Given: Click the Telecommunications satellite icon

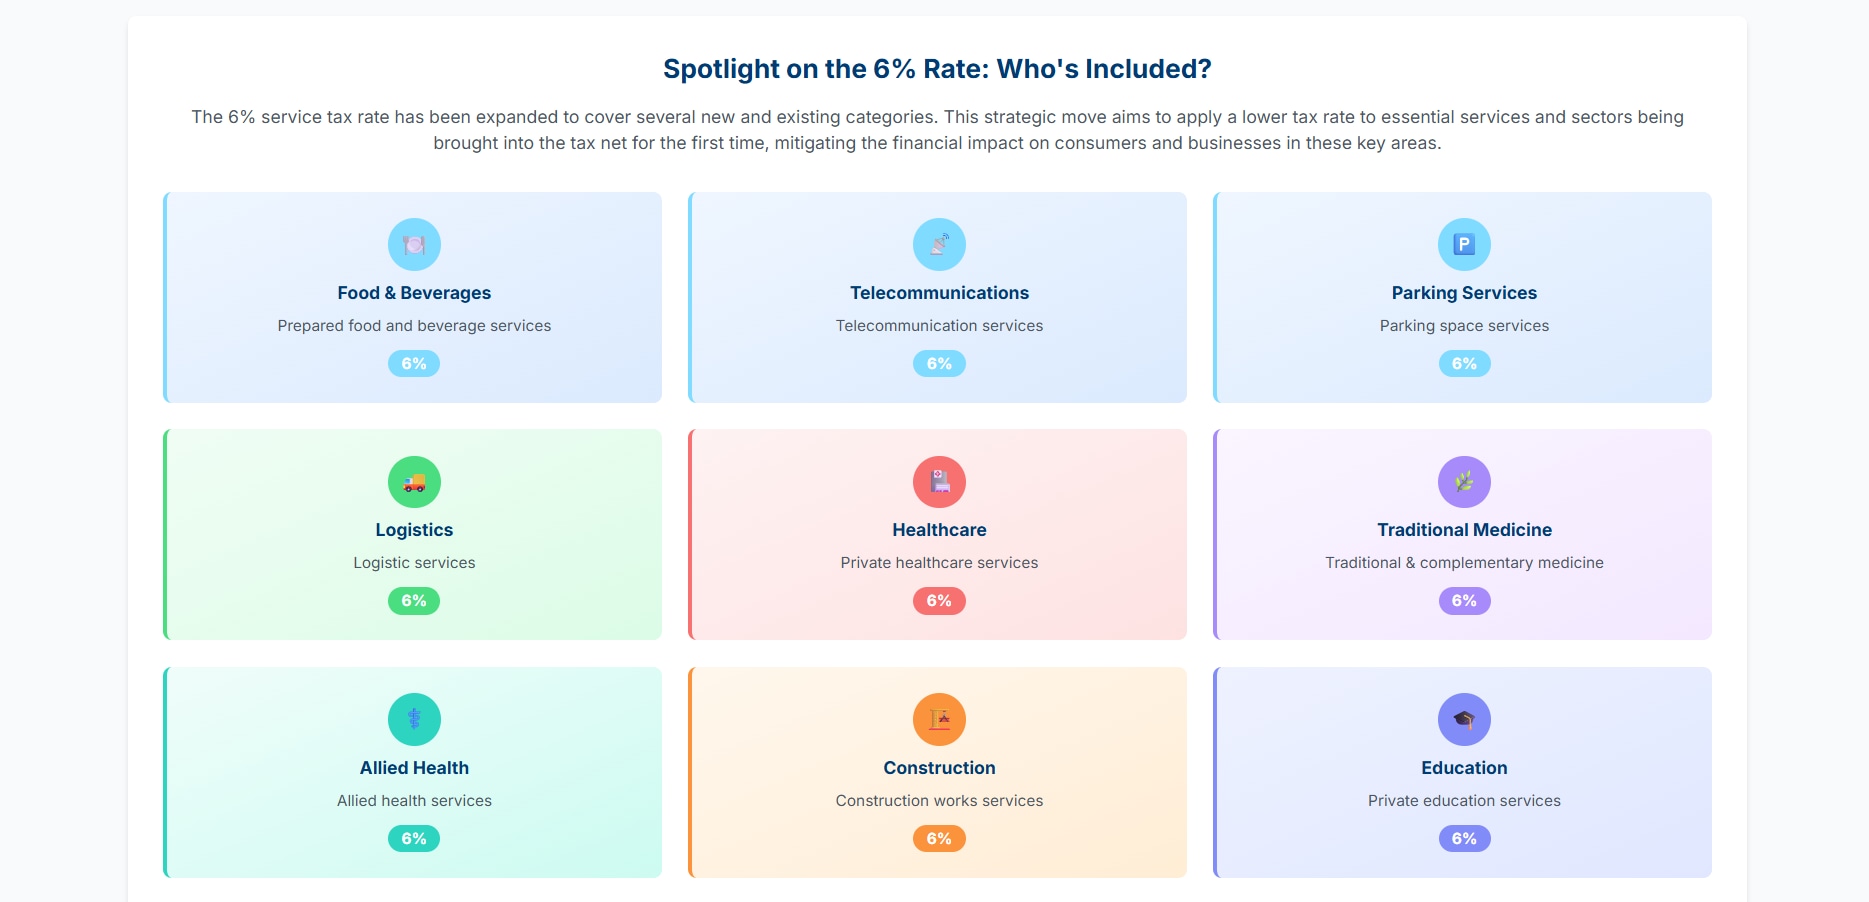Looking at the screenshot, I should point(939,244).
